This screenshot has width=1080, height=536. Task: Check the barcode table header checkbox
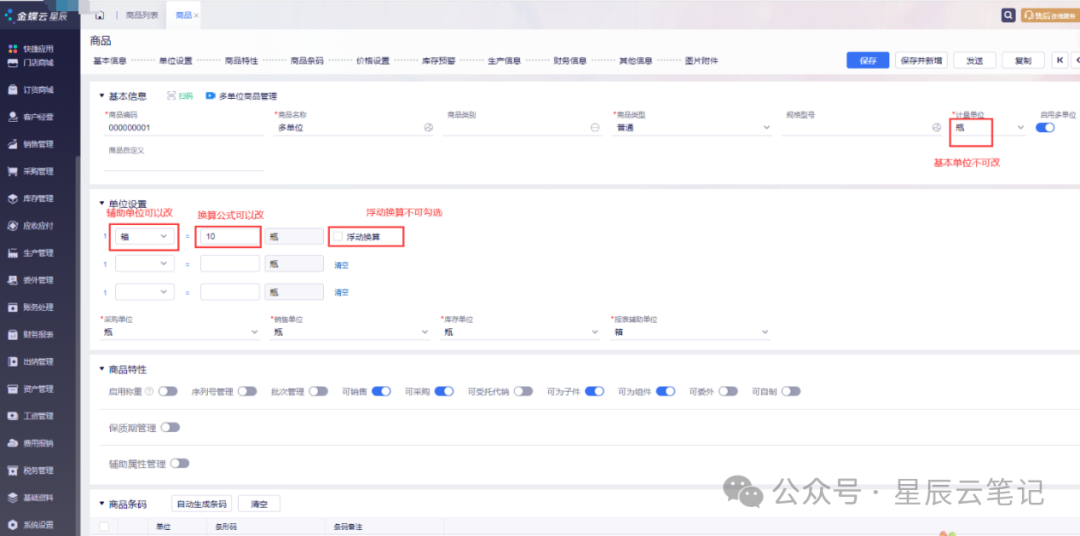tap(104, 527)
